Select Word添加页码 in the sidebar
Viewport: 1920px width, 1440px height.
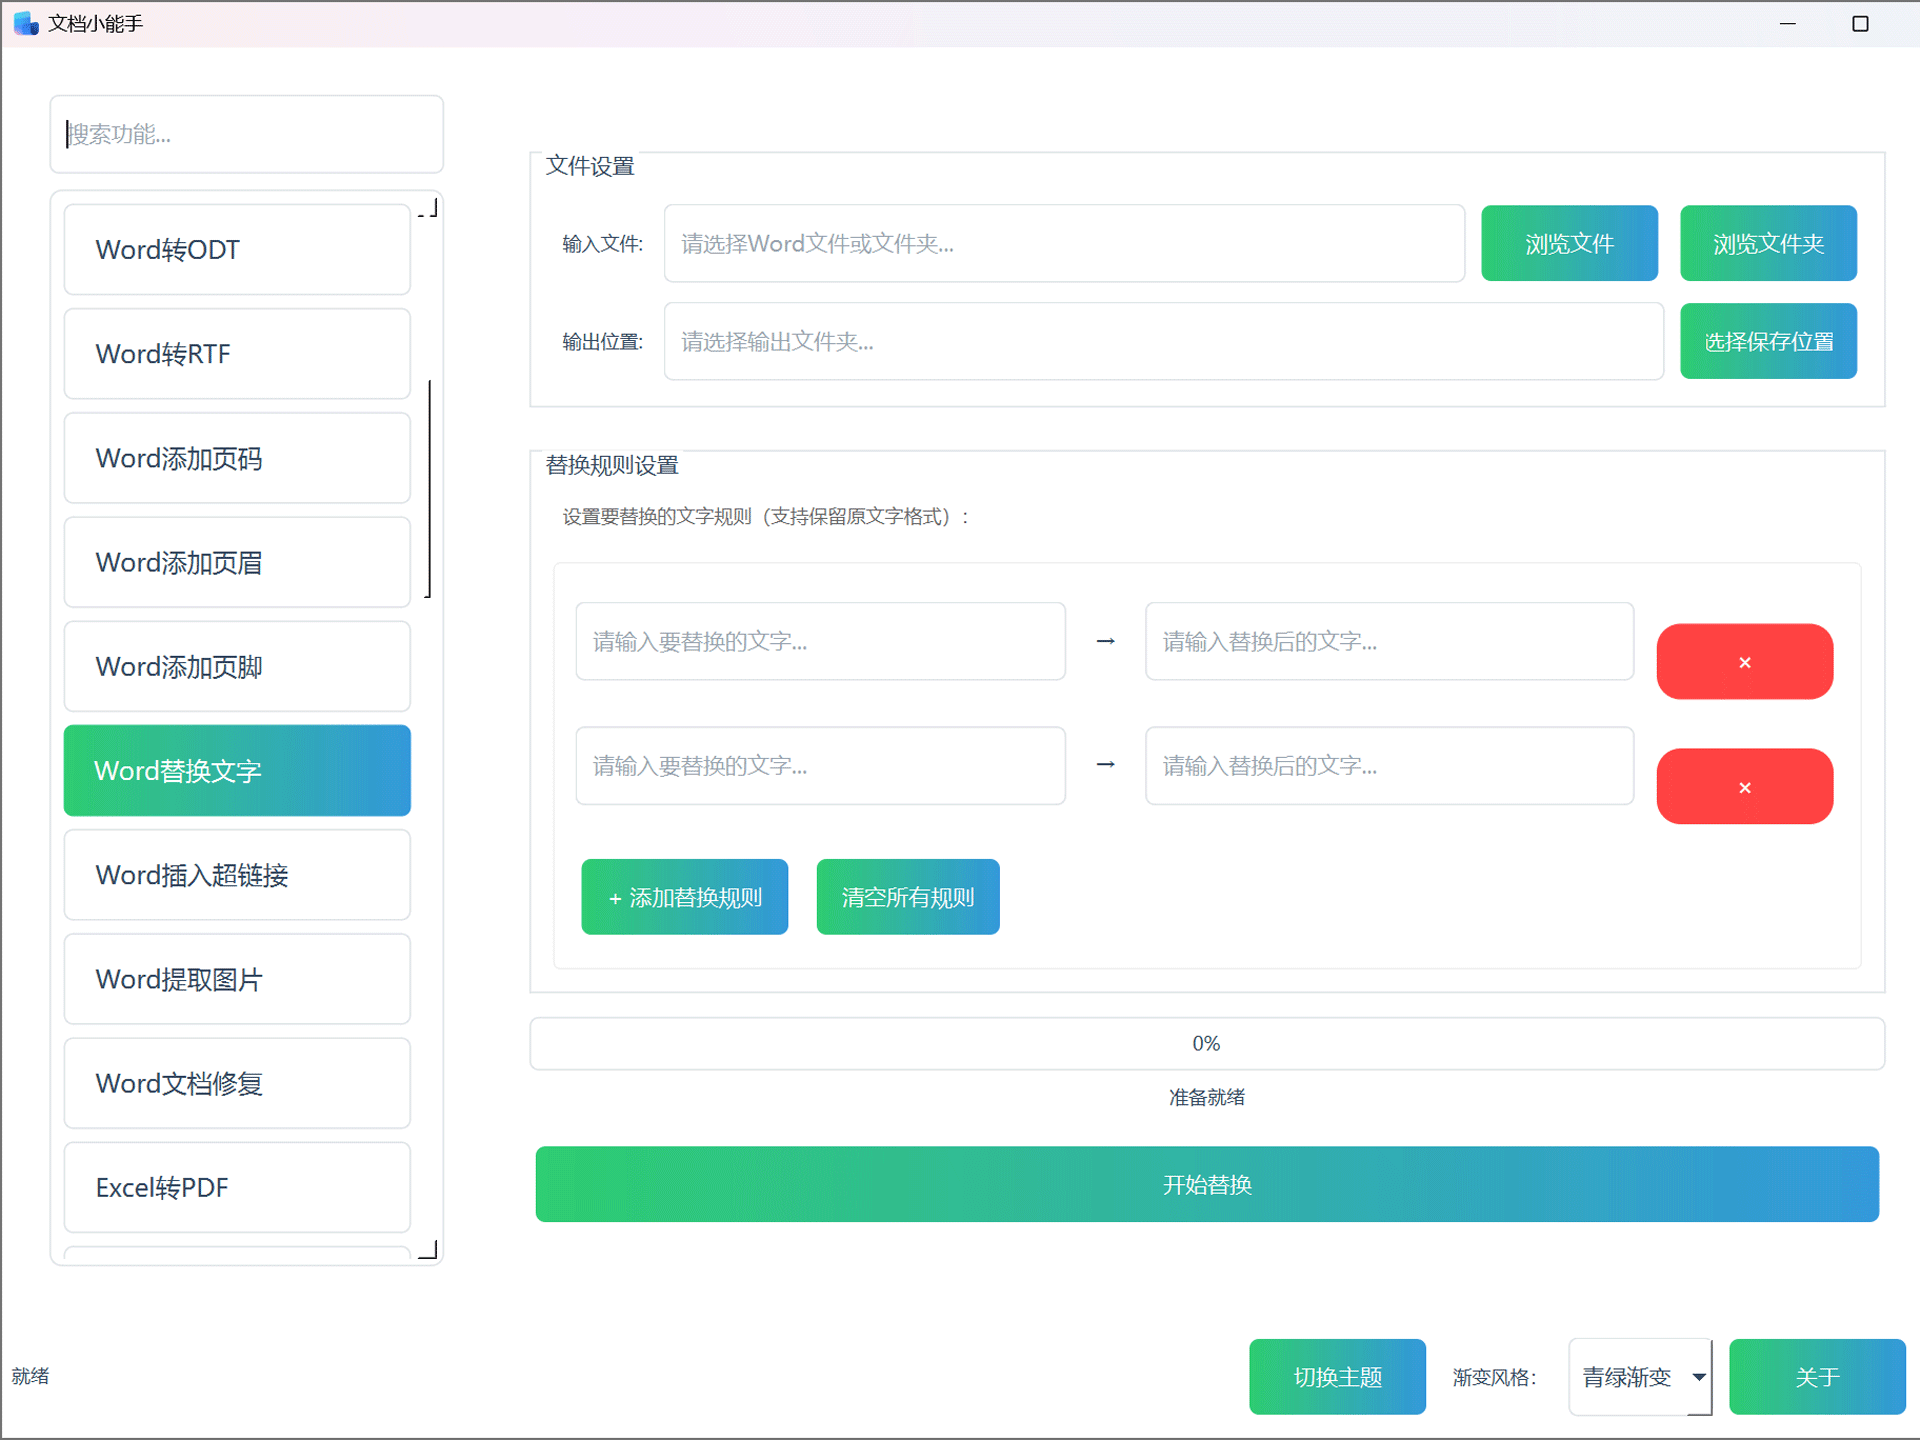(x=237, y=458)
